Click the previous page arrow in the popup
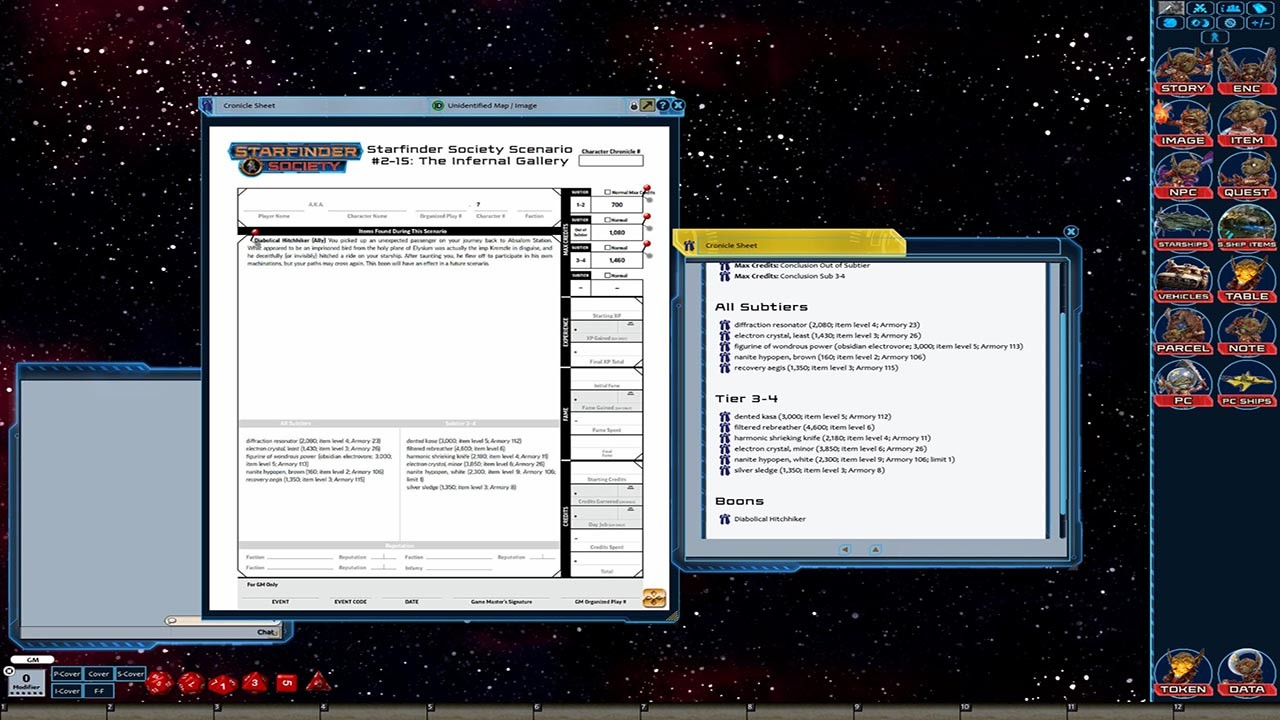 (x=845, y=549)
